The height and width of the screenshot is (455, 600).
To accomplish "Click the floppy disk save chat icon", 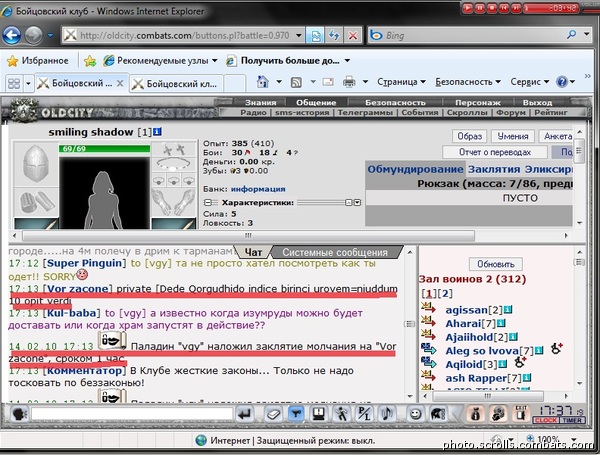I will (x=318, y=414).
